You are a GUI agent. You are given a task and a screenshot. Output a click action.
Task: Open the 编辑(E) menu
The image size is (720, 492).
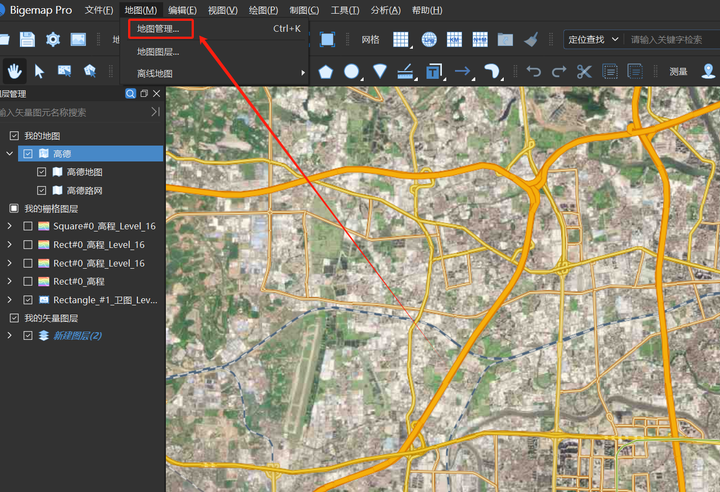[182, 10]
